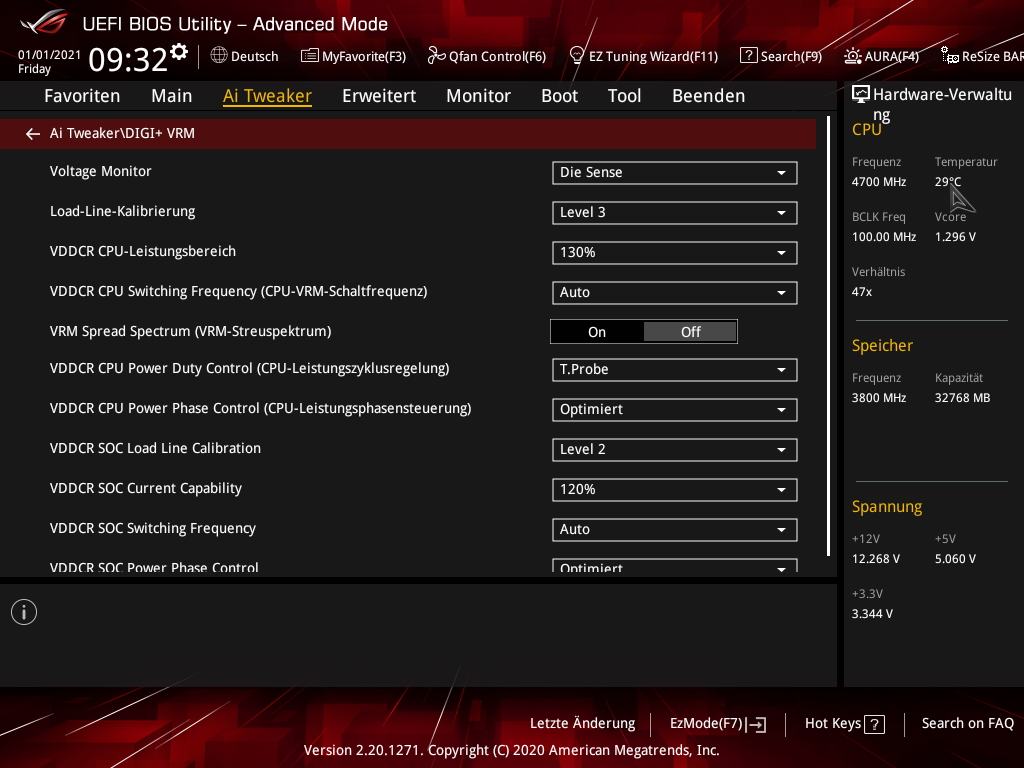Viewport: 1024px width, 768px height.
Task: Open VDDCR CPU Power Phase Control dropdown
Action: tap(675, 409)
